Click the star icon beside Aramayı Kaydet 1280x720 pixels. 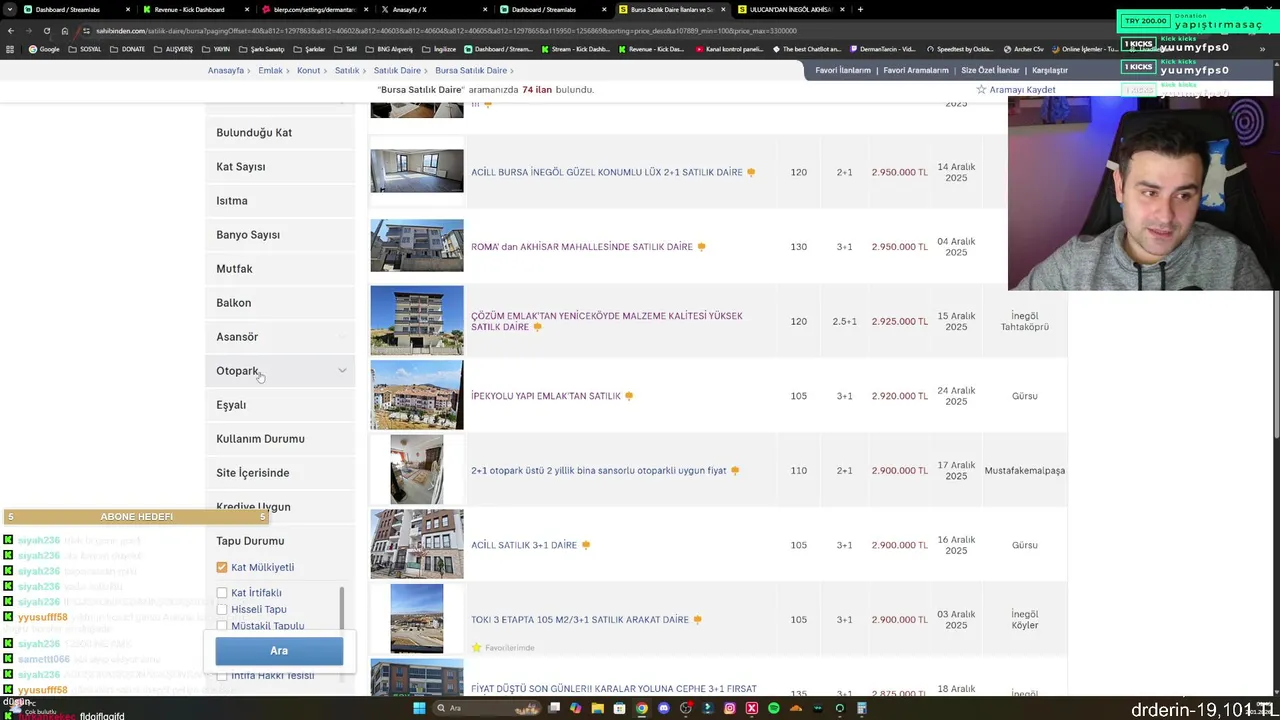click(x=981, y=89)
